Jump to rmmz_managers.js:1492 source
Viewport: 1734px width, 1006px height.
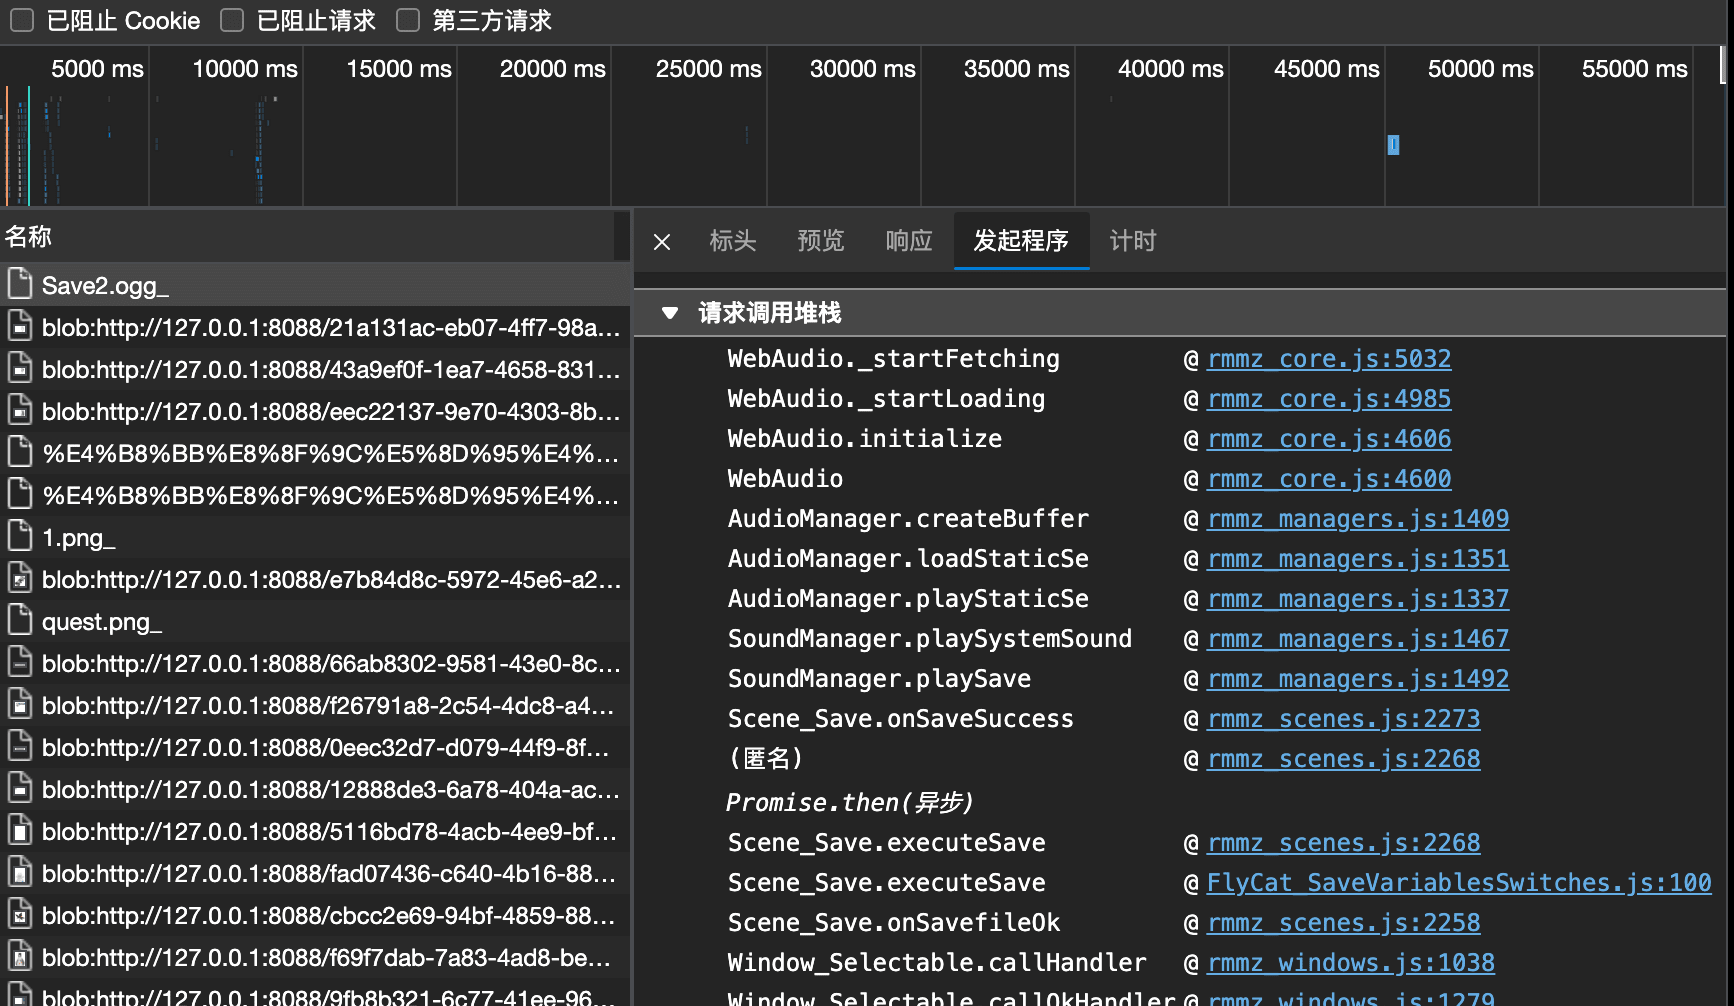click(x=1358, y=679)
